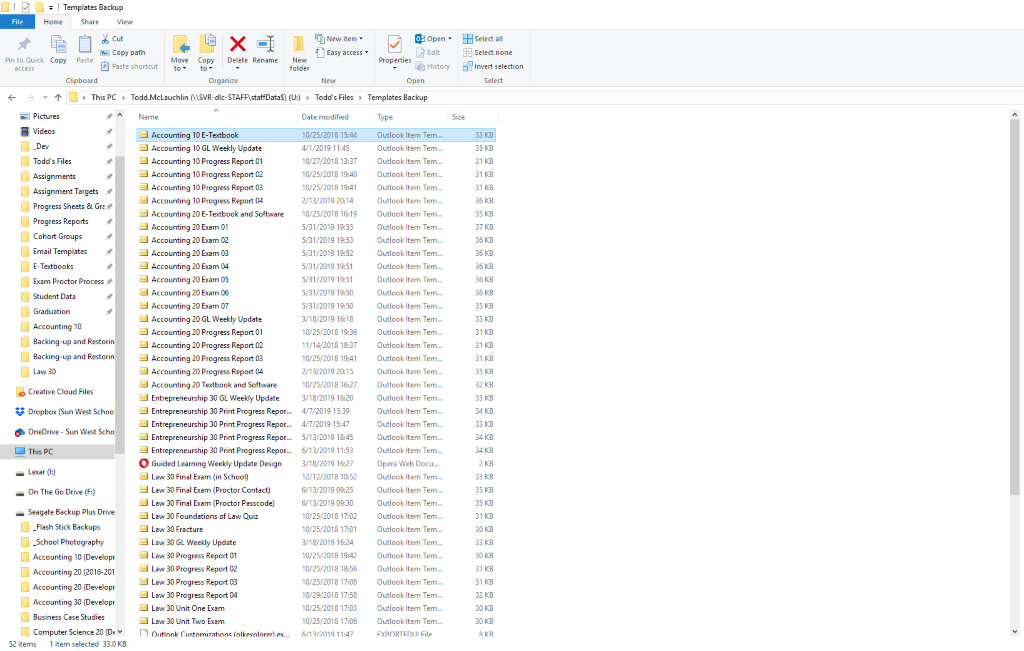This screenshot has width=1024, height=651.
Task: Select _School Photography folder
Action: click(68, 543)
